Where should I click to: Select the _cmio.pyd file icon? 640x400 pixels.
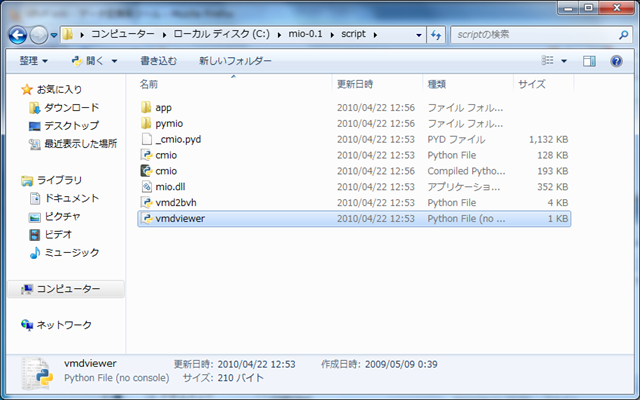point(146,139)
